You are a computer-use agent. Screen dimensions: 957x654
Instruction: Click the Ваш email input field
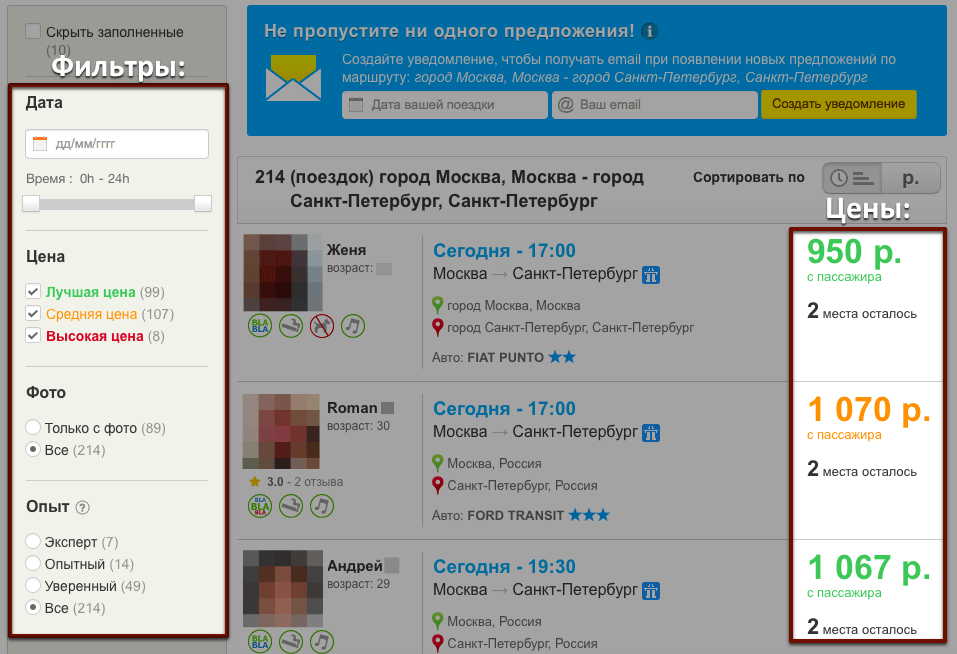click(655, 104)
